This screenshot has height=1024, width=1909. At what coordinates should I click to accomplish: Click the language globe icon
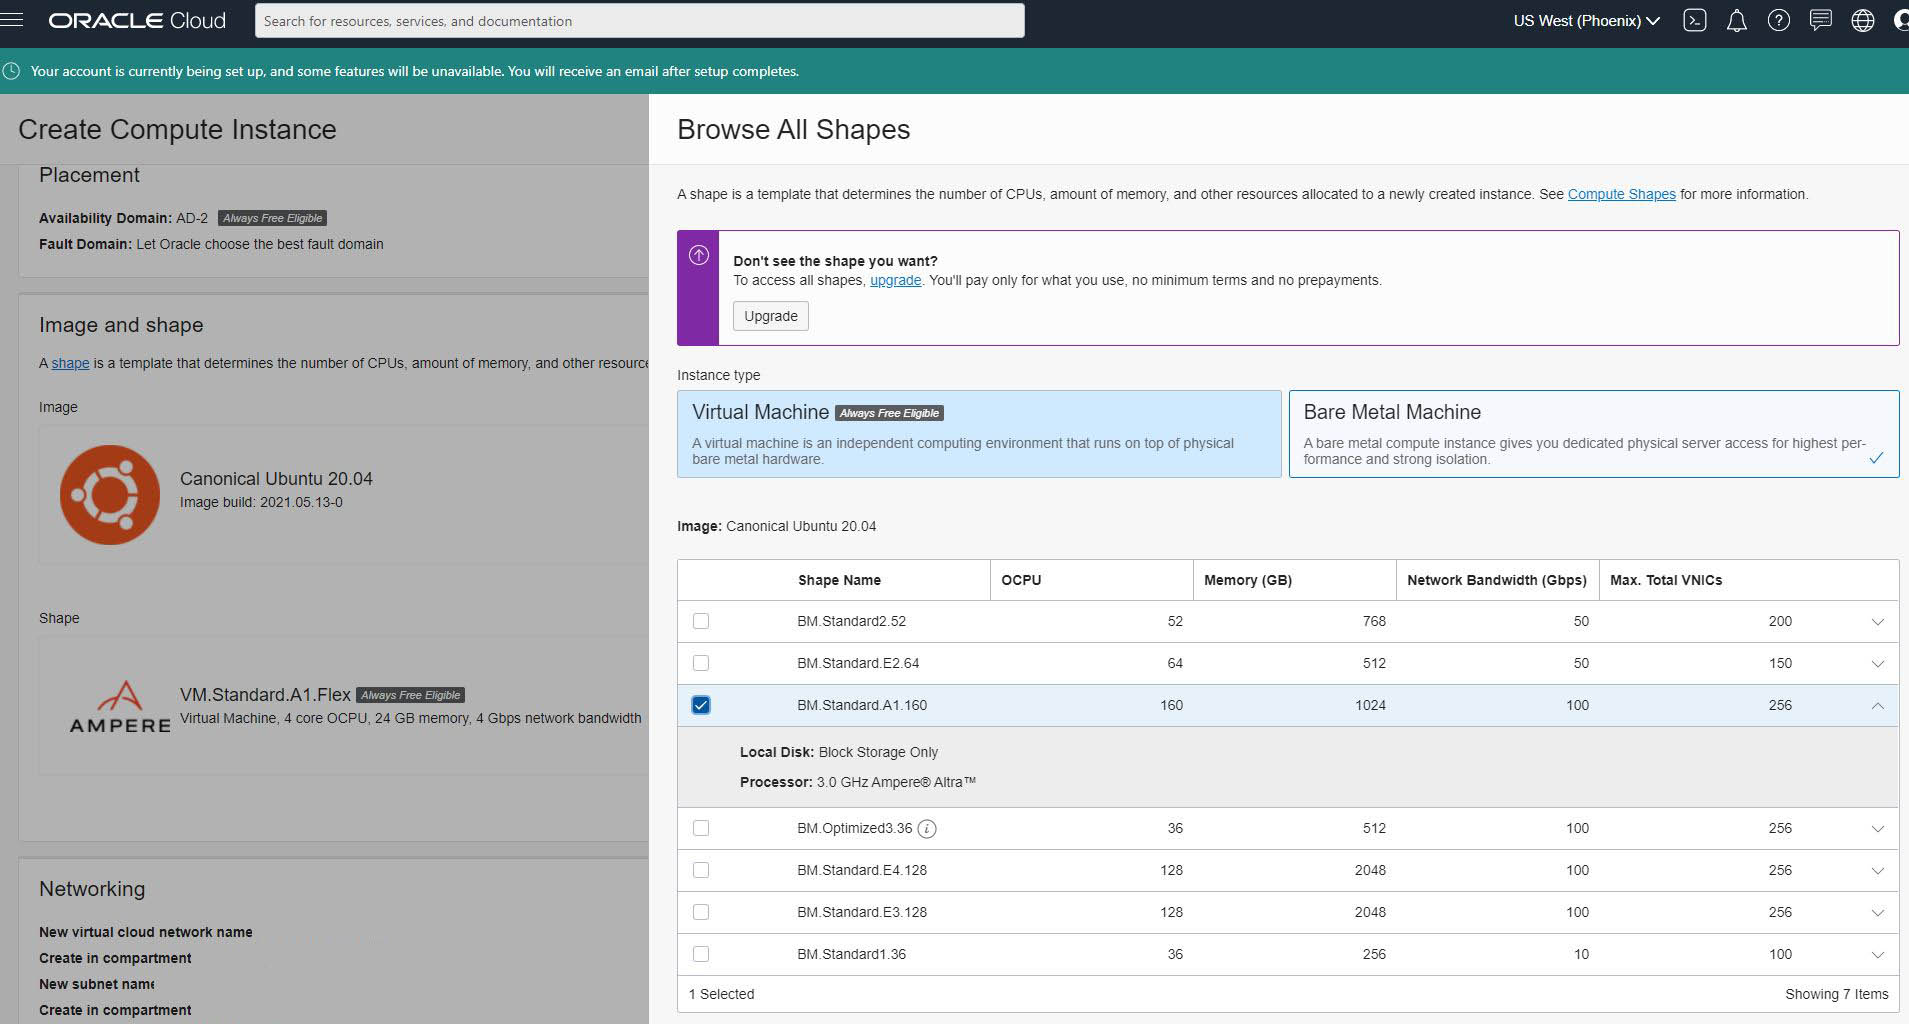tap(1862, 21)
